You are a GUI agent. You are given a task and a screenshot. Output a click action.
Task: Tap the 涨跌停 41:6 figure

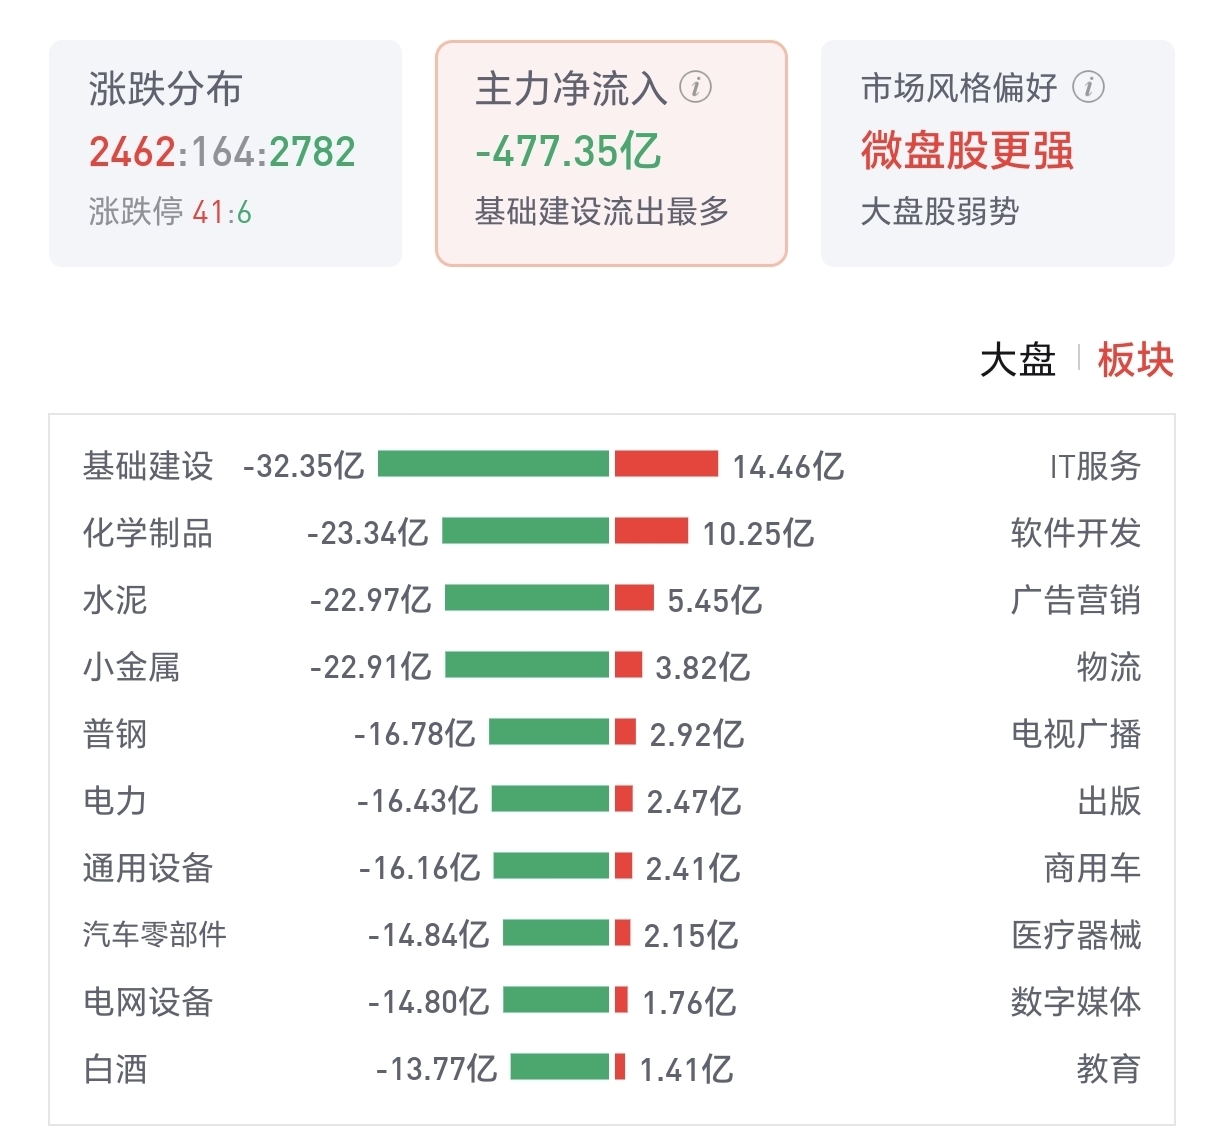pos(170,212)
